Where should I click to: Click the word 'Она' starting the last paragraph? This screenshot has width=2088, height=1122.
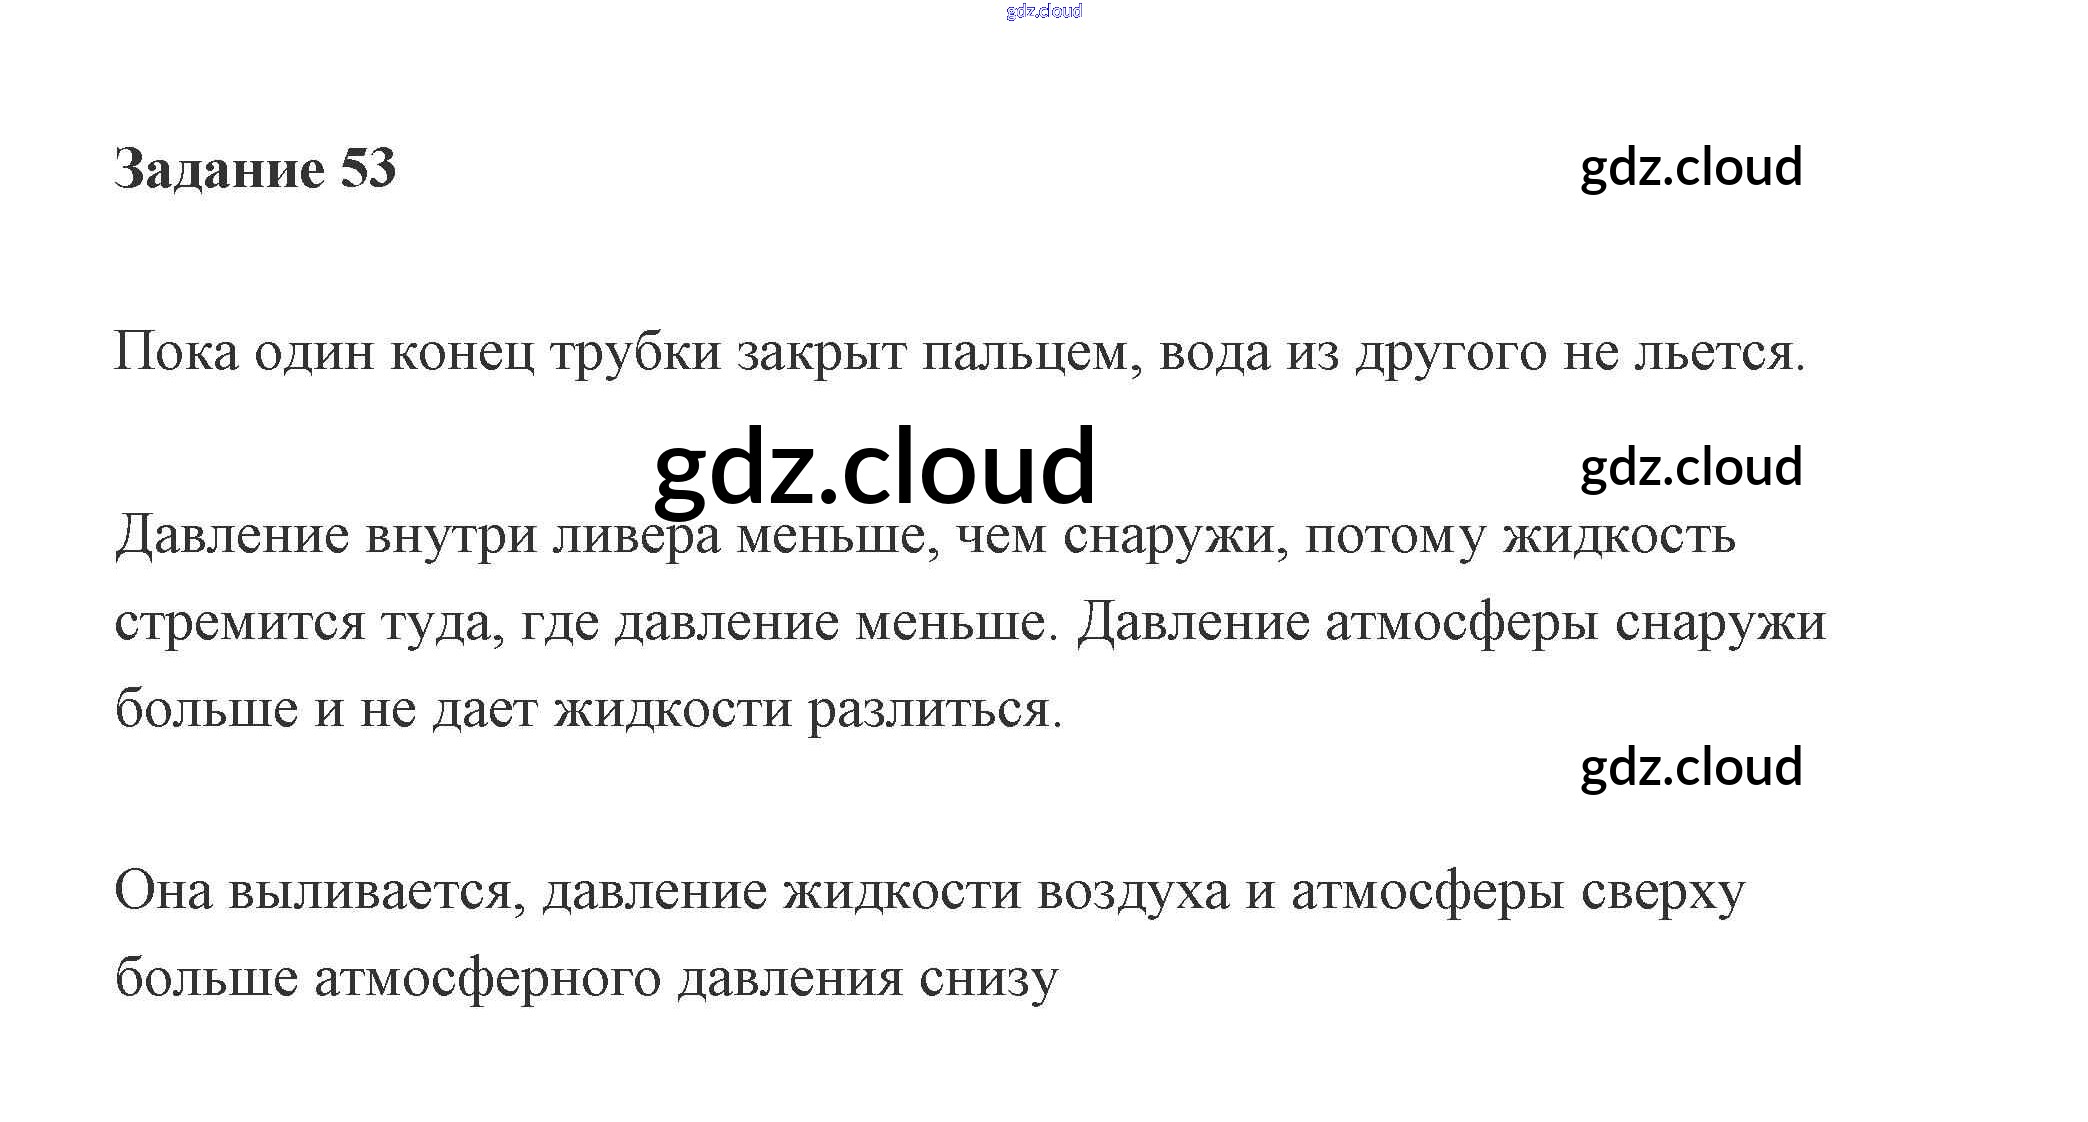click(163, 890)
